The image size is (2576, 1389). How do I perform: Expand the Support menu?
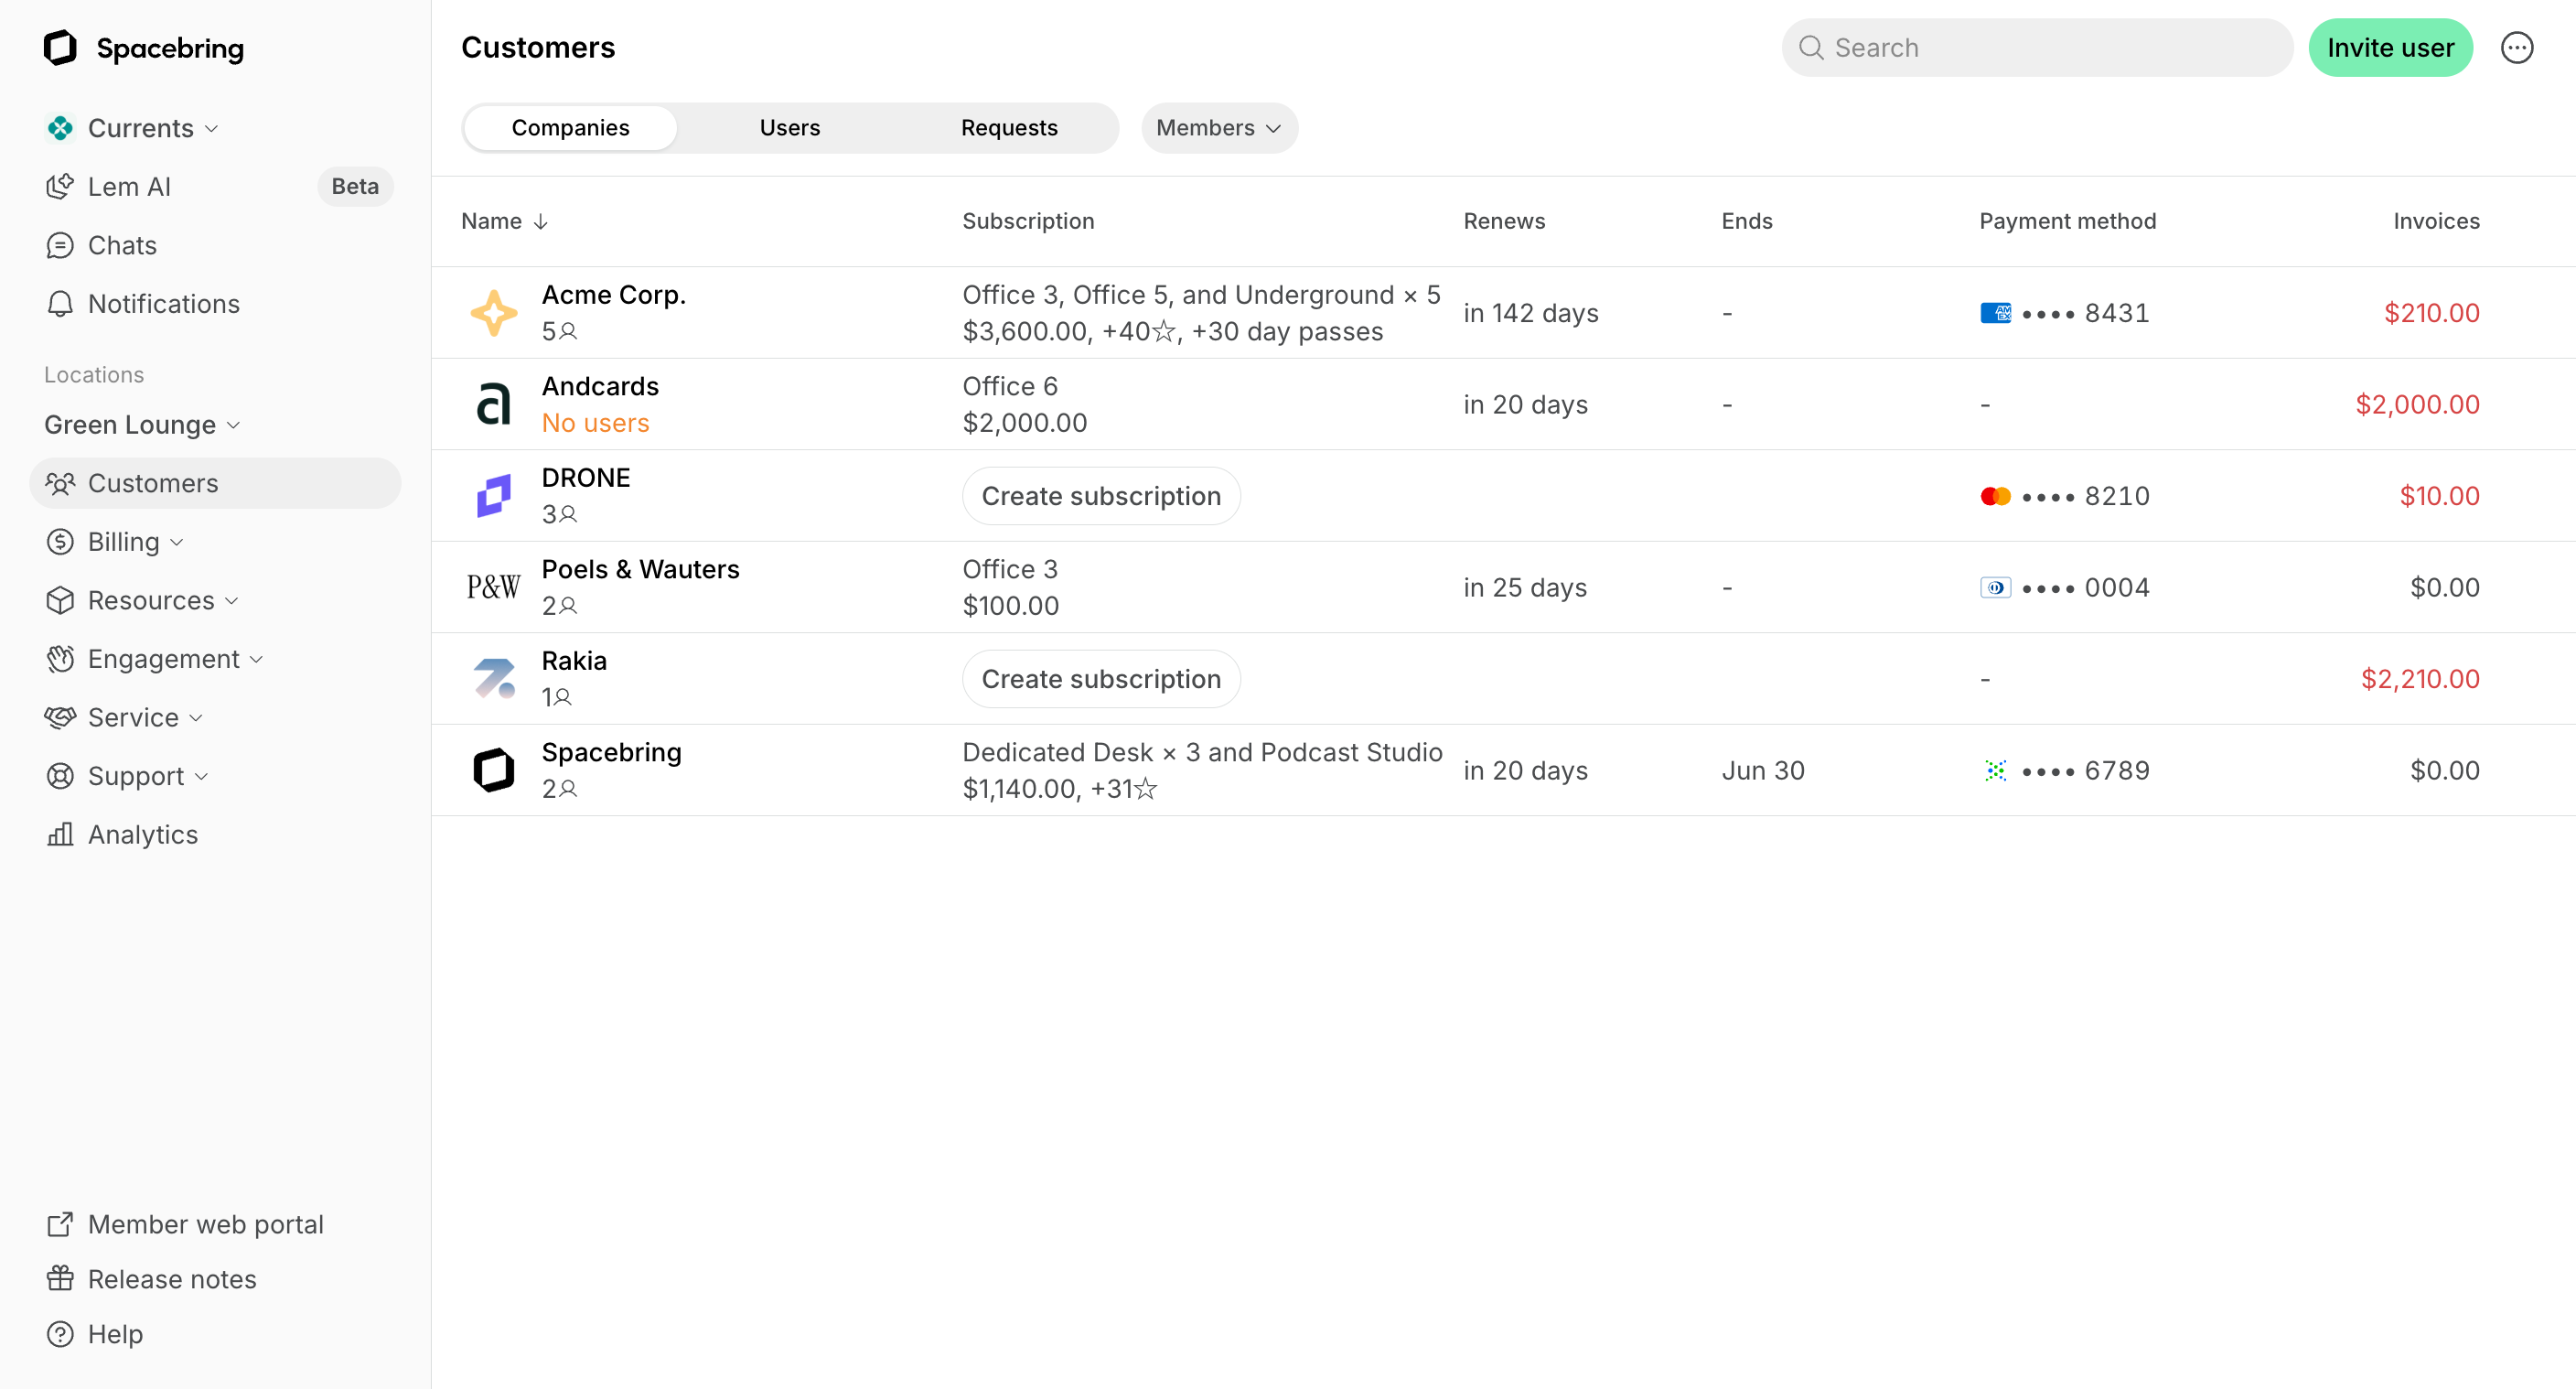pyautogui.click(x=201, y=777)
